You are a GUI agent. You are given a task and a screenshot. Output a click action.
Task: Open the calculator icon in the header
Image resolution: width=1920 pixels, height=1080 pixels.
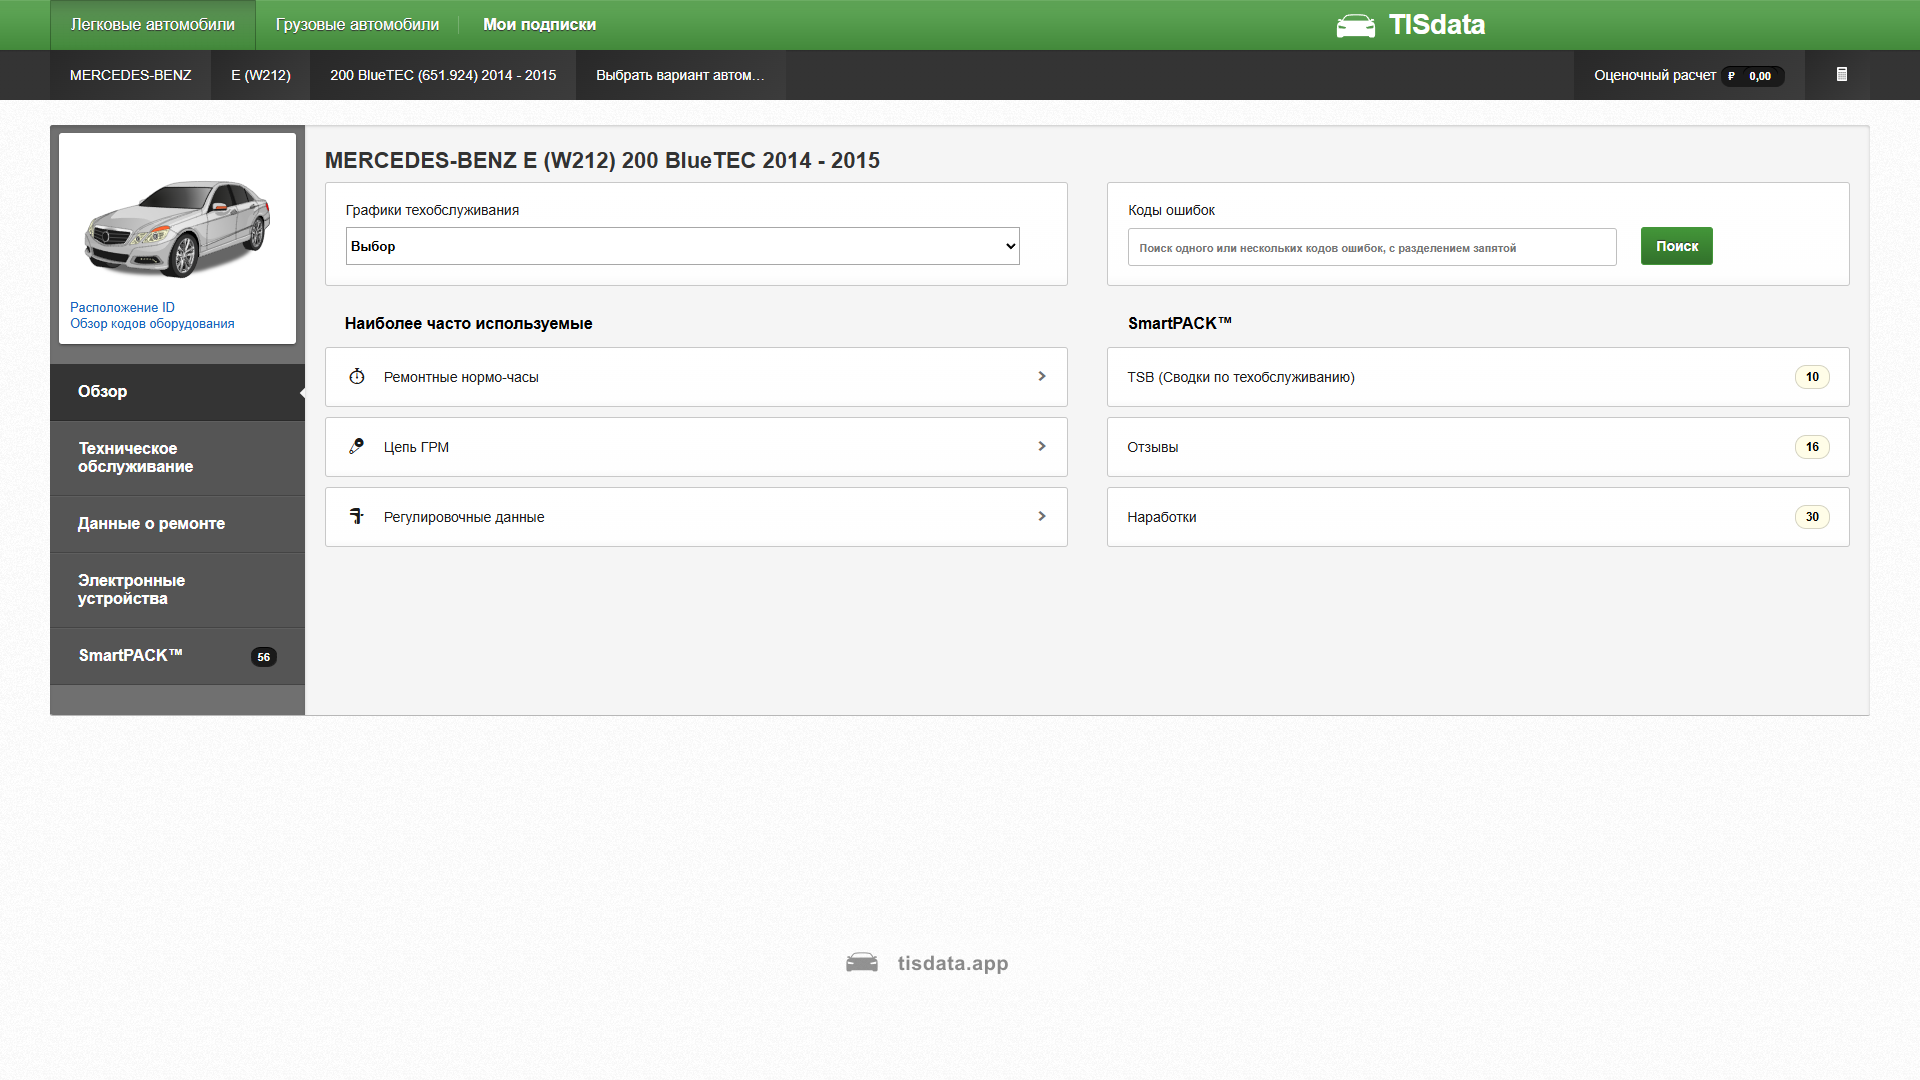(x=1841, y=74)
